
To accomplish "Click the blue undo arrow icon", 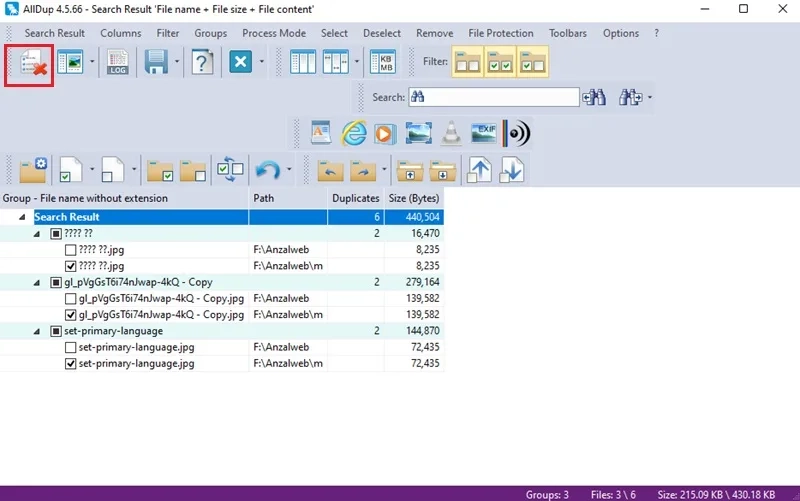I will coord(267,169).
